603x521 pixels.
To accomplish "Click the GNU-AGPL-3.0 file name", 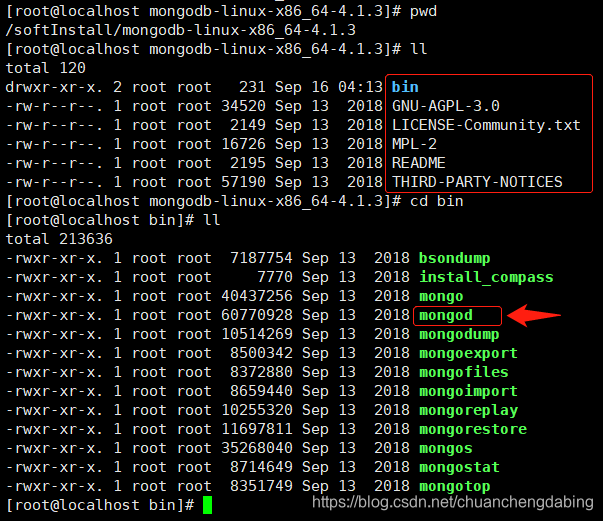I will [x=445, y=106].
